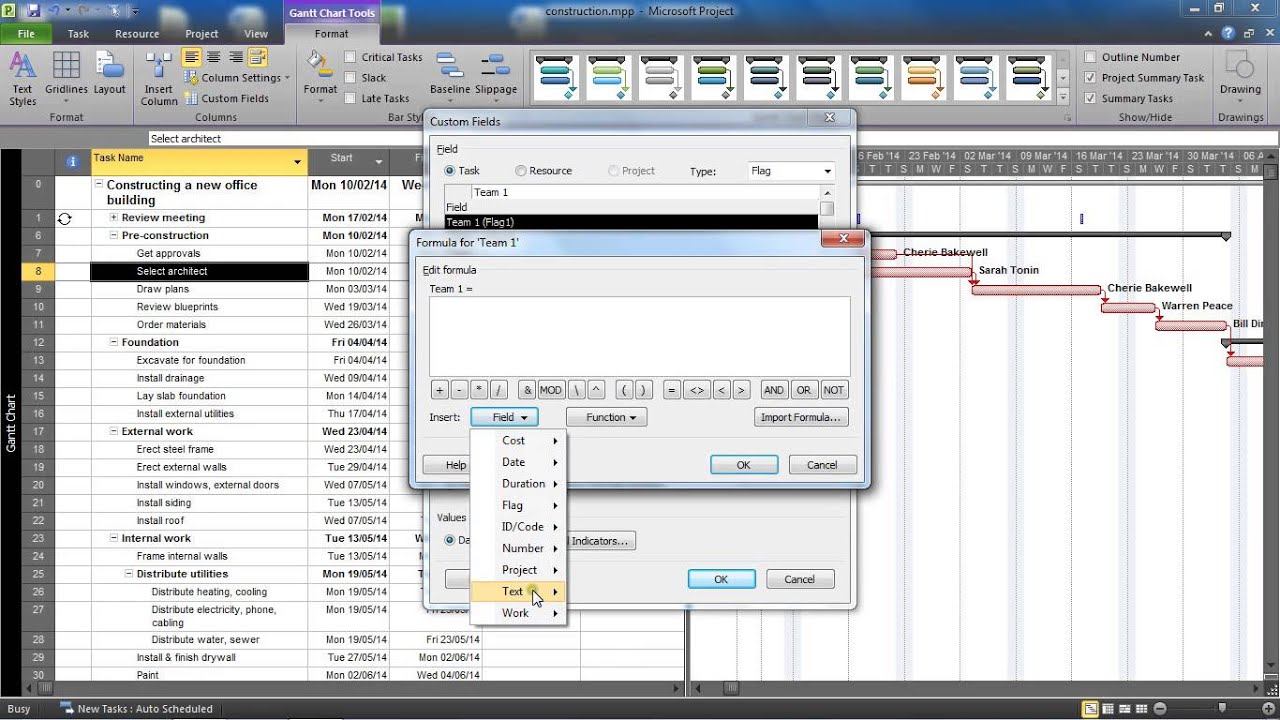Insert the AND operator

coord(774,390)
